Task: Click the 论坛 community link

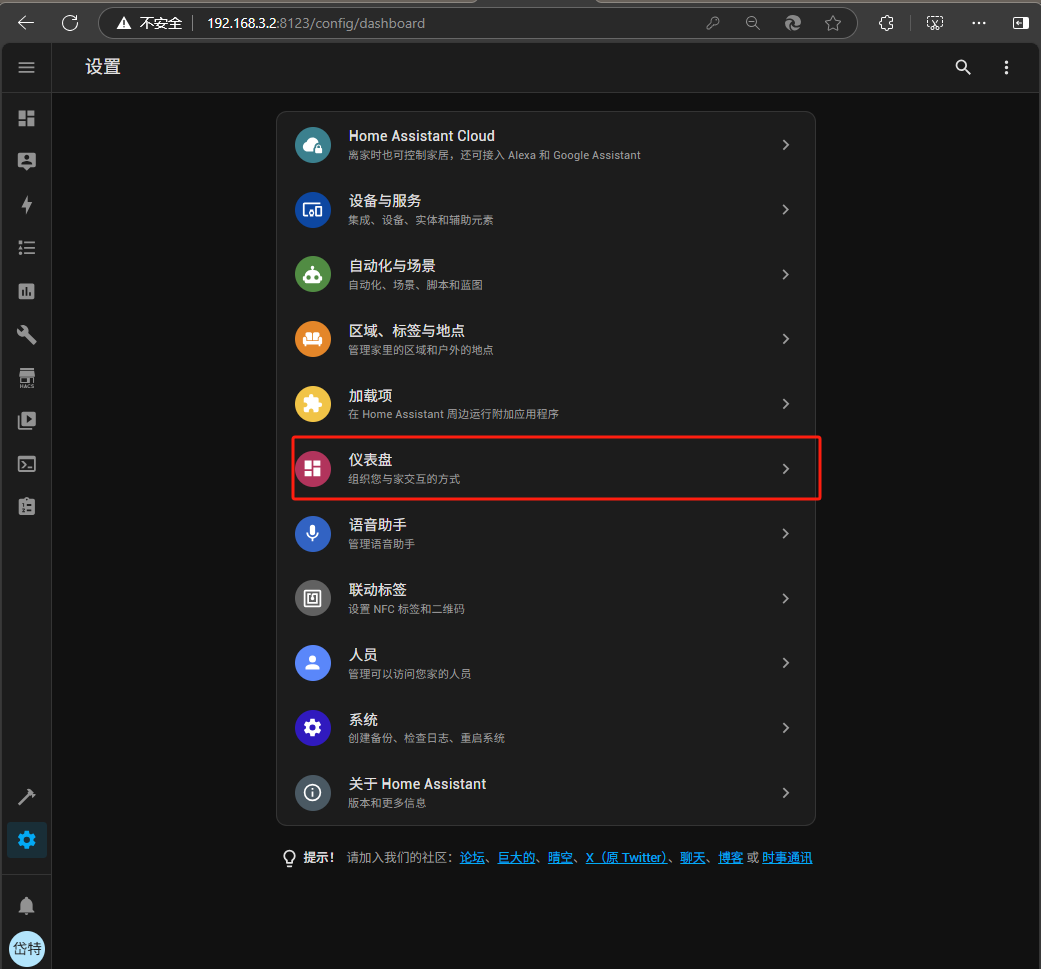Action: pos(472,858)
